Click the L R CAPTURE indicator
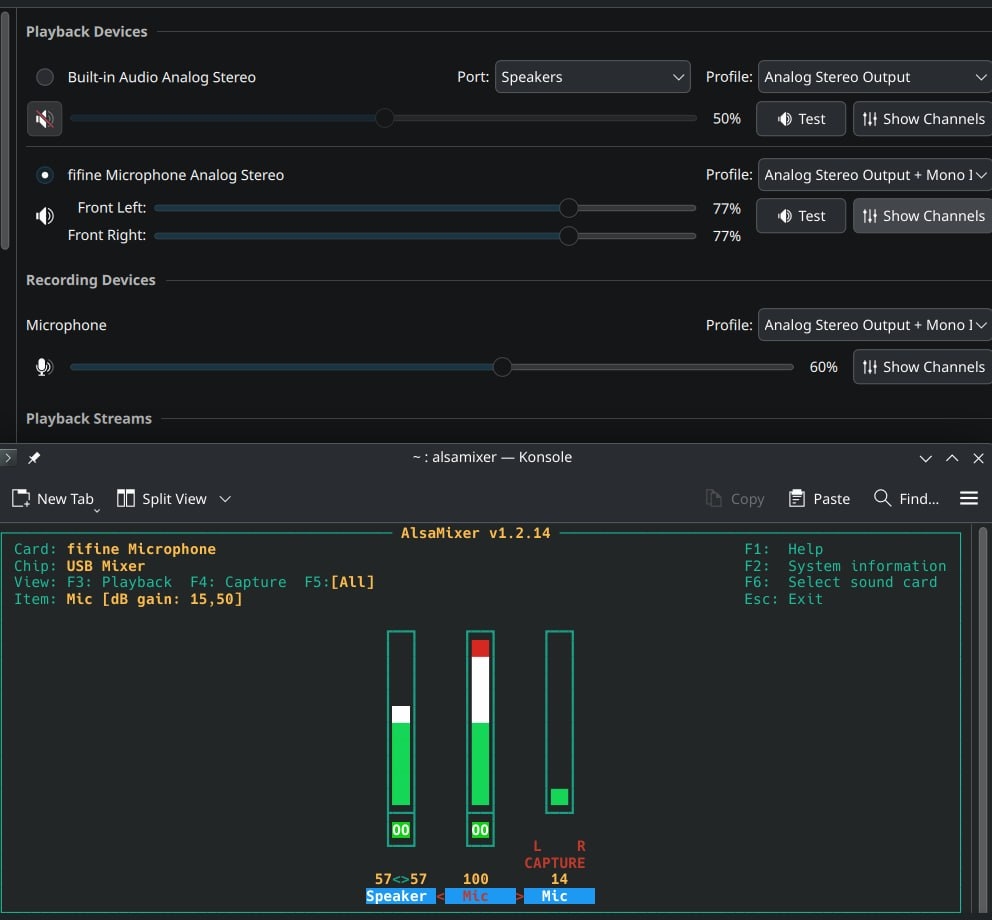This screenshot has height=920, width=992. click(555, 855)
